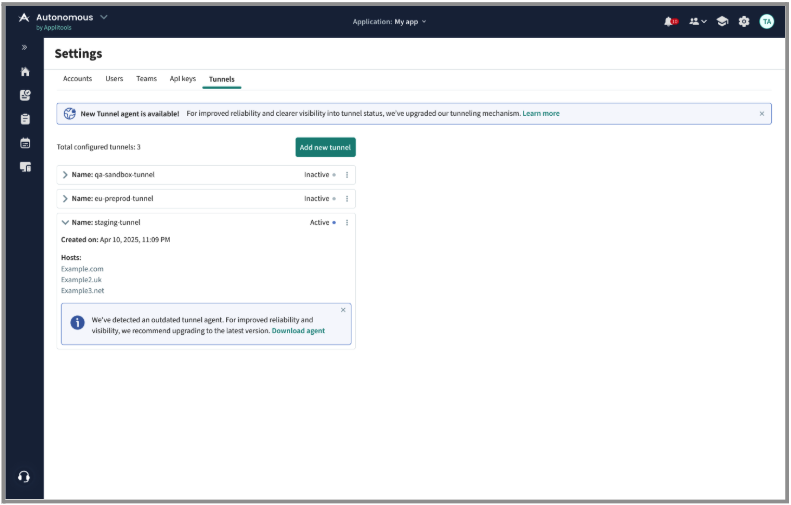Click the Download agent link
The image size is (791, 505).
coord(298,330)
